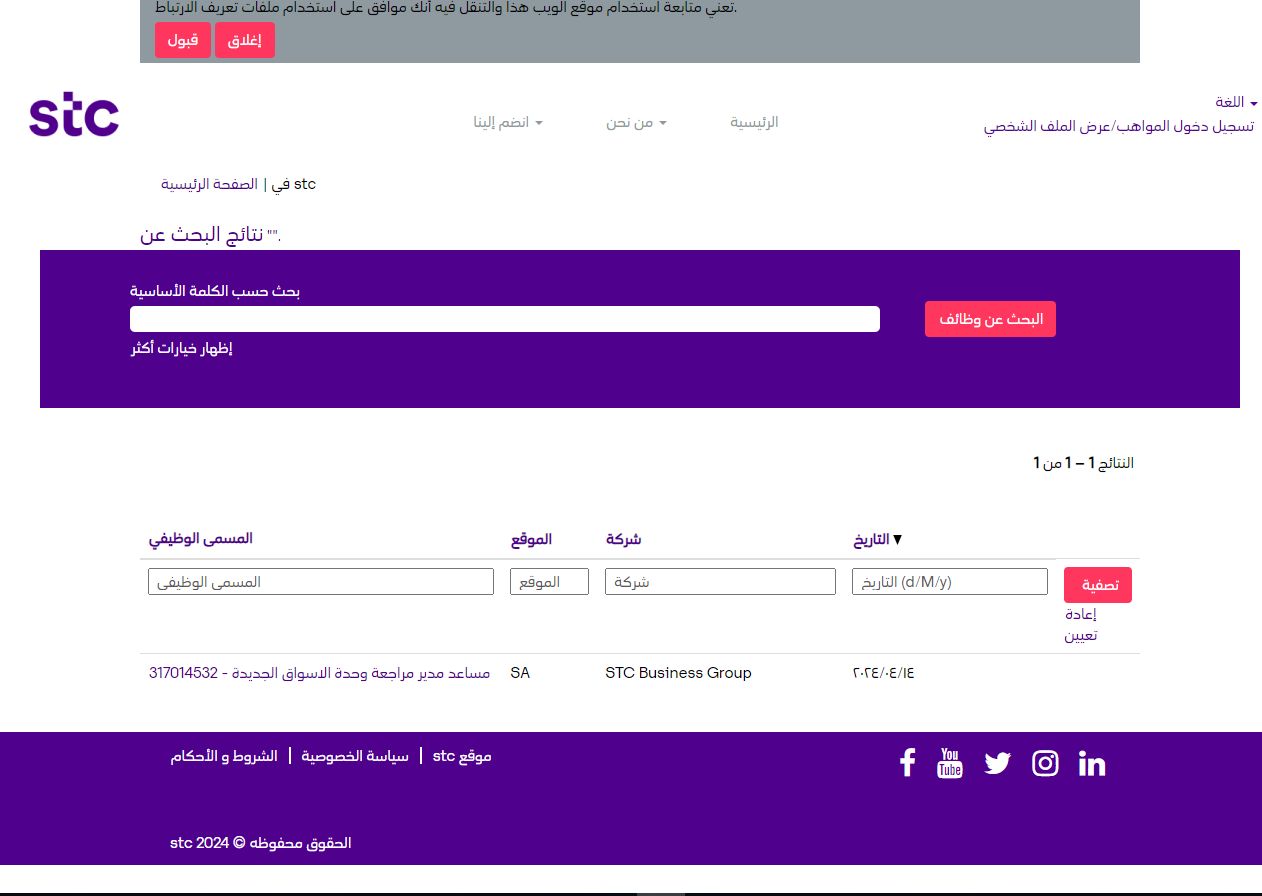Open STC's Facebook page via footer icon
The height and width of the screenshot is (896, 1262).
pyautogui.click(x=906, y=763)
